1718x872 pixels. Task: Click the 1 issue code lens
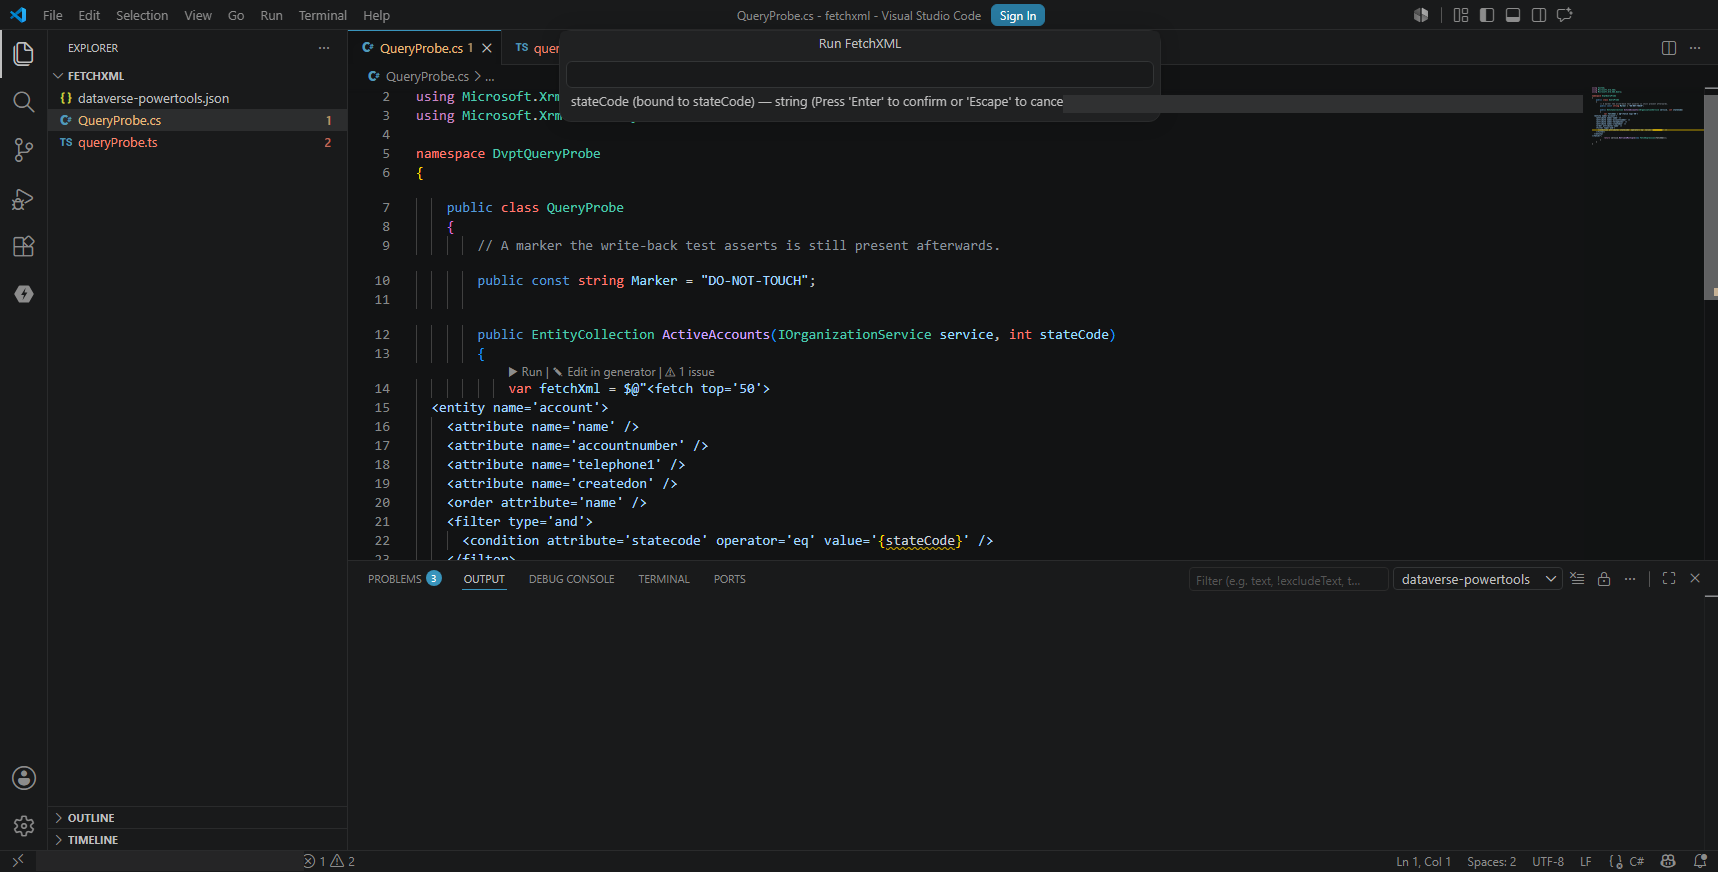(690, 372)
